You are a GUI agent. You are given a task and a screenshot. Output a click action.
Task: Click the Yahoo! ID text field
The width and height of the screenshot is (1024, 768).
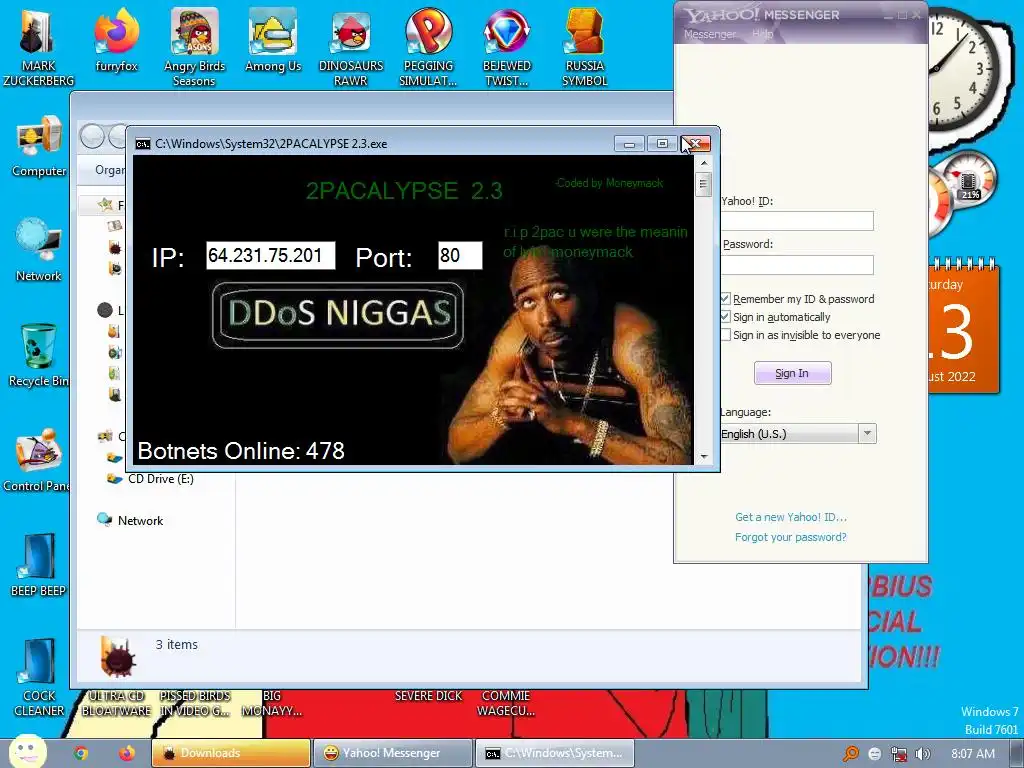797,221
